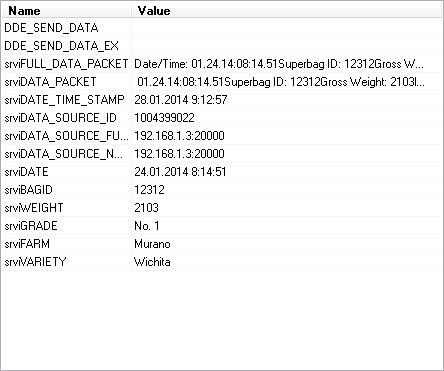
Task: Click the value 24.01.2014 8:14:51
Action: [x=180, y=172]
